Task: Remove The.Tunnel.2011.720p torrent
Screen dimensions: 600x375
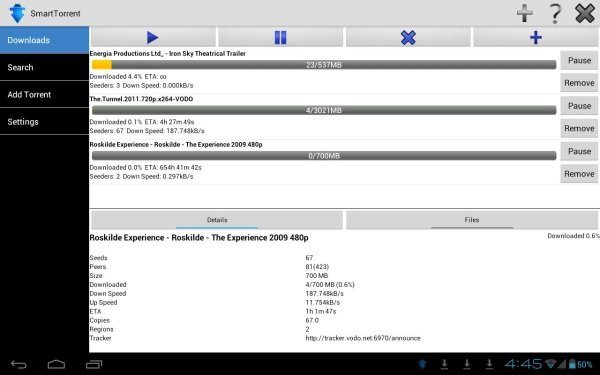Action: [579, 129]
